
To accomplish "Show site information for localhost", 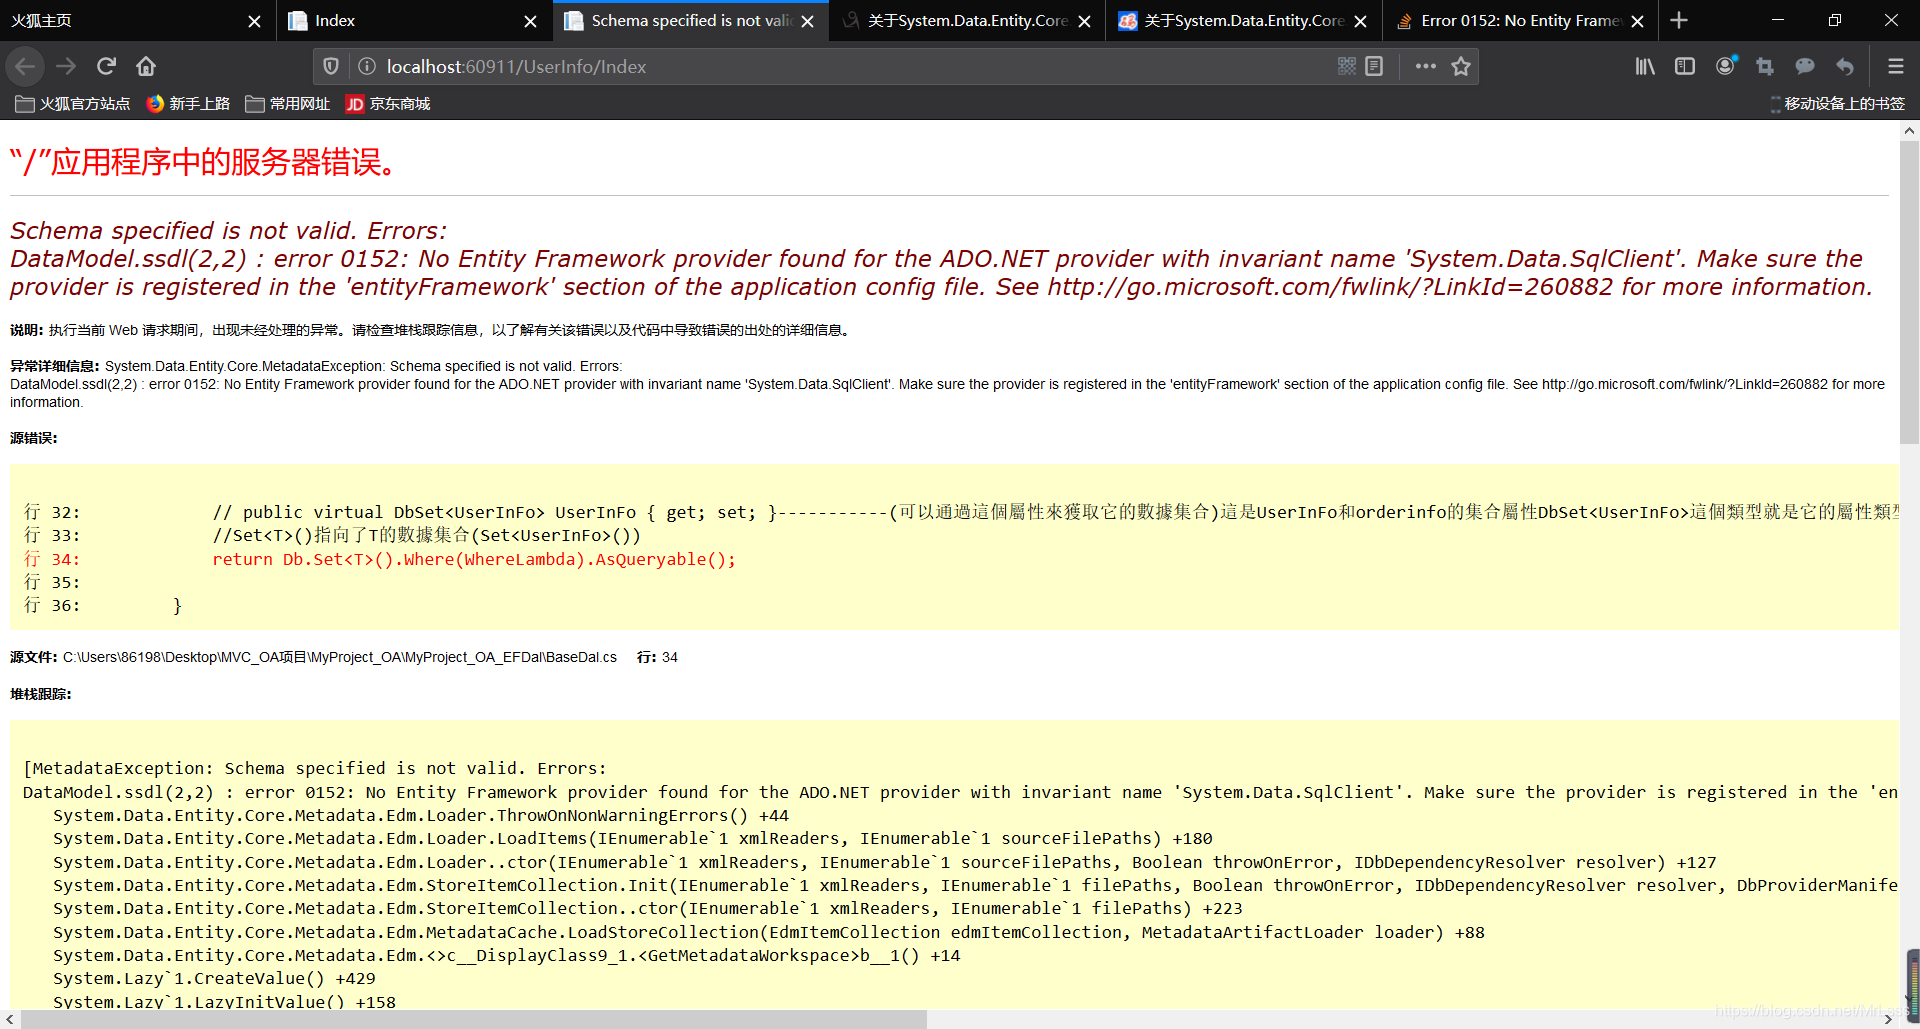I will 366,66.
